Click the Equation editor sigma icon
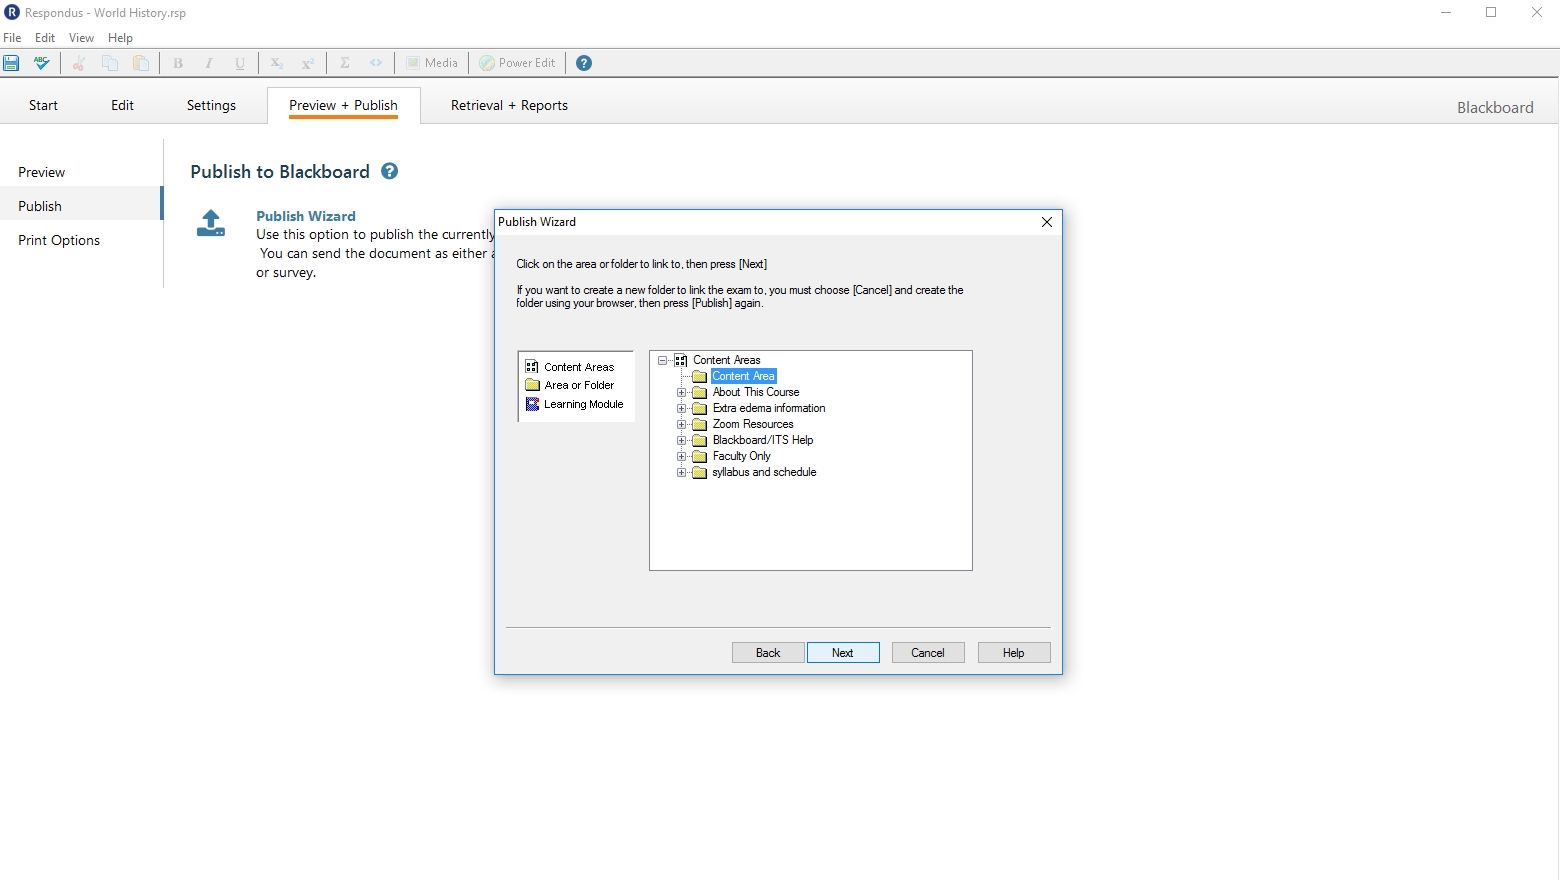 [x=345, y=63]
